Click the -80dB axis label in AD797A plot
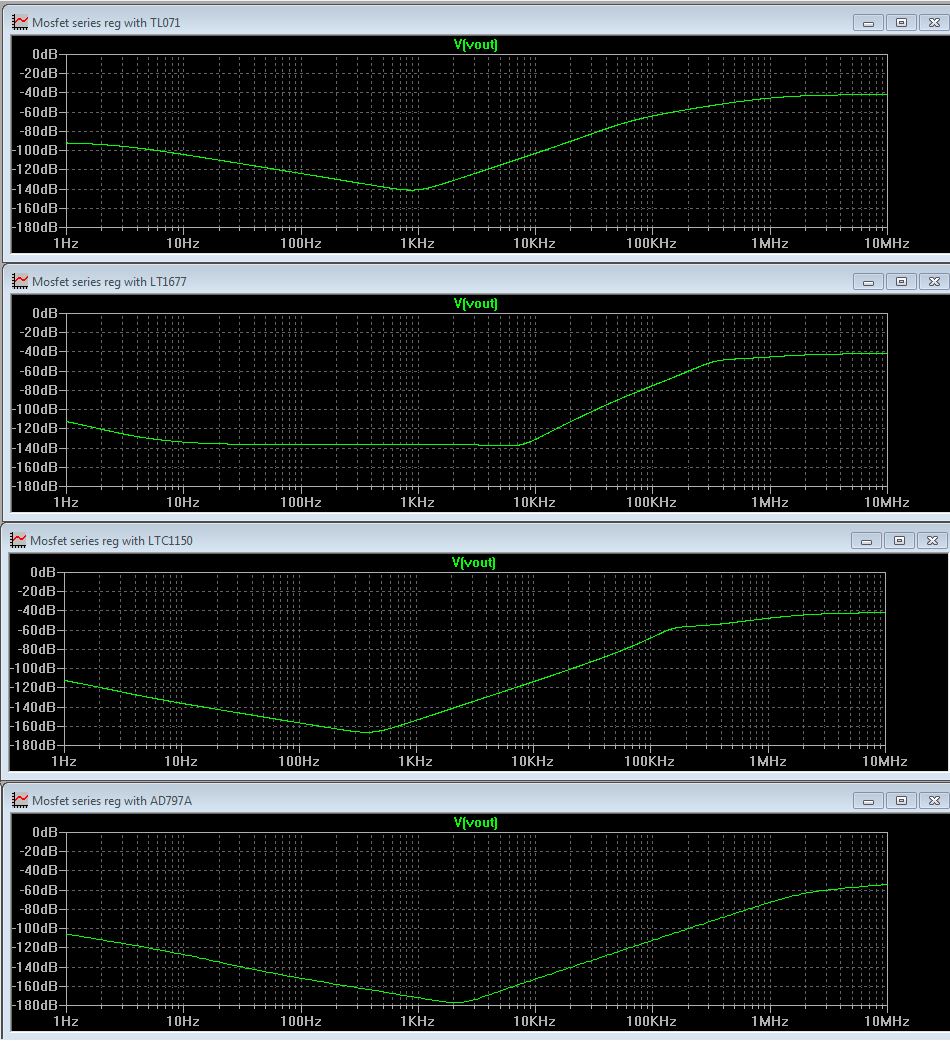This screenshot has height=1041, width=950. [x=39, y=909]
